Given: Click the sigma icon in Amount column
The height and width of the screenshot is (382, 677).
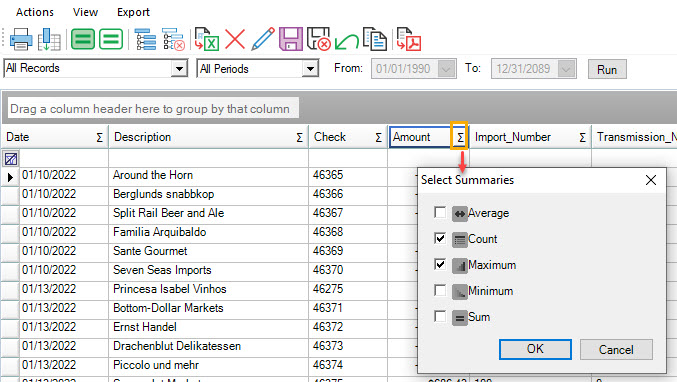Looking at the screenshot, I should click(460, 137).
